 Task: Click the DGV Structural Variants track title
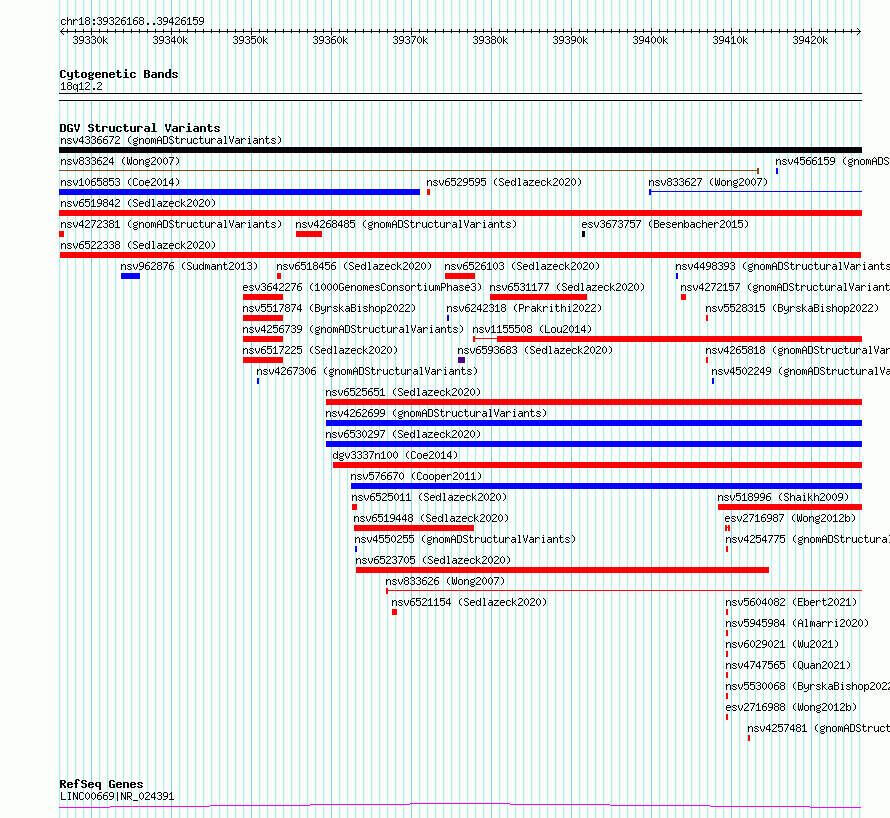tap(140, 128)
